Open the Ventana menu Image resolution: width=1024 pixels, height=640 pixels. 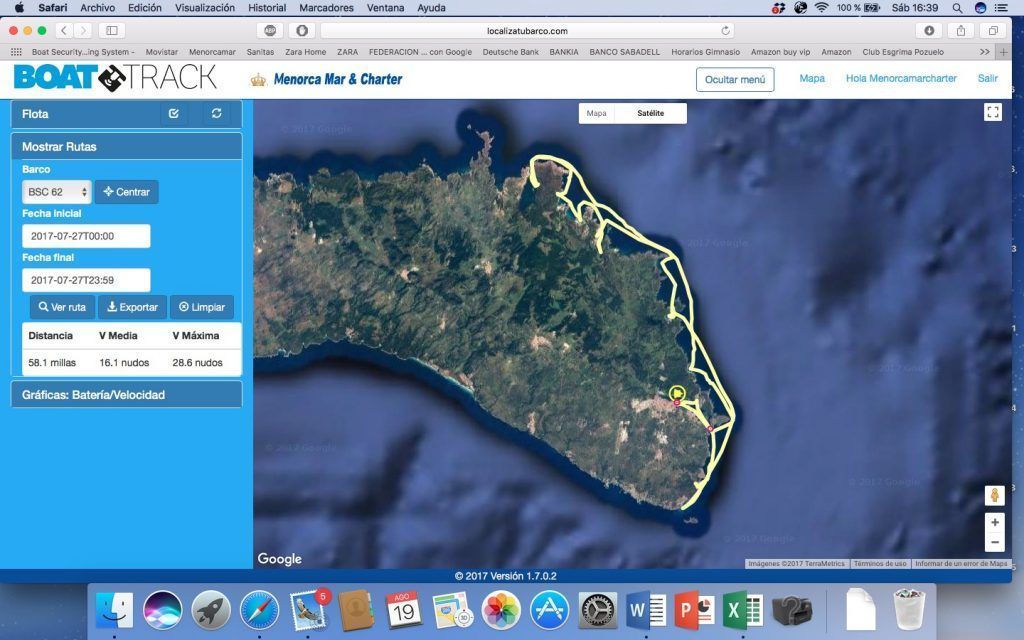click(x=385, y=8)
